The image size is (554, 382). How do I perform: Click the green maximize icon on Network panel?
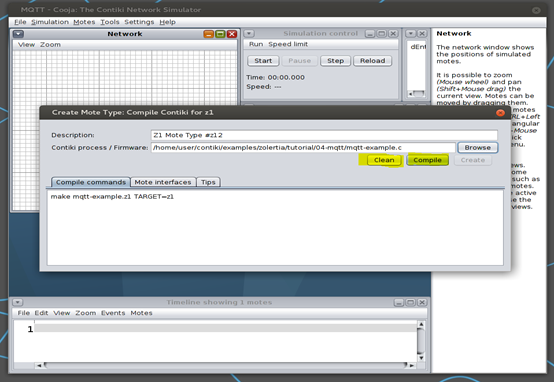click(220, 34)
